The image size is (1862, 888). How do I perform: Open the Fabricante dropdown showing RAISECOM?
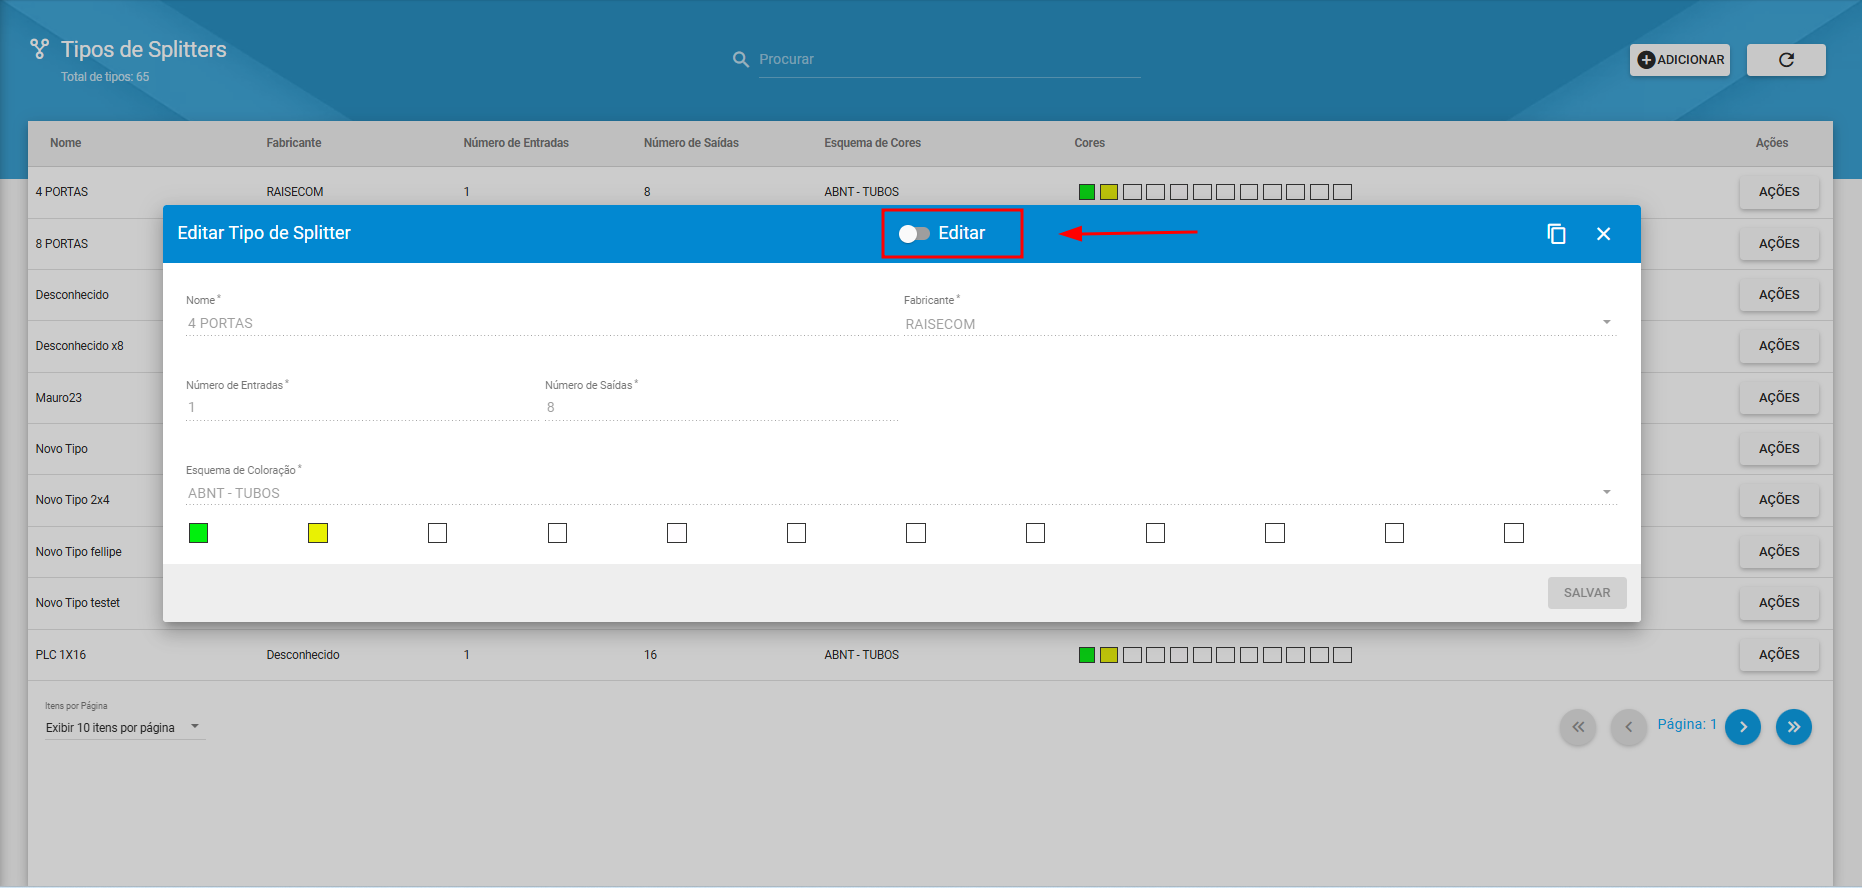[x=1259, y=323]
